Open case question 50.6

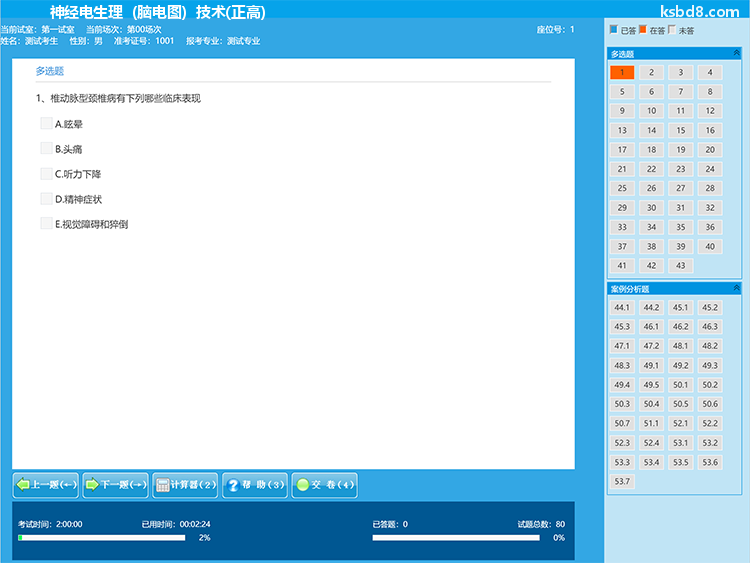710,404
